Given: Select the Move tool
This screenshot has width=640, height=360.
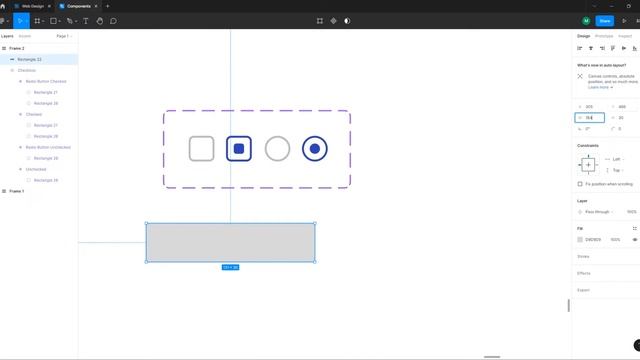Looking at the screenshot, I should (19, 21).
